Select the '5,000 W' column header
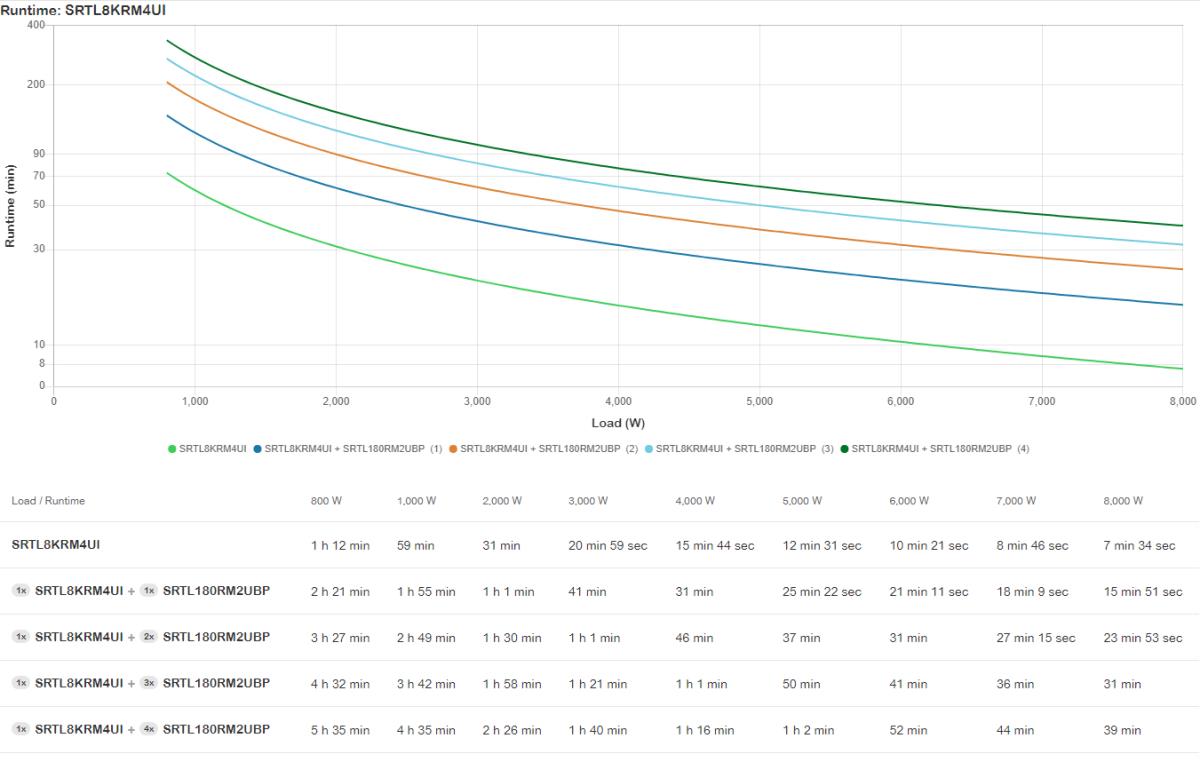The image size is (1200, 762). click(802, 501)
